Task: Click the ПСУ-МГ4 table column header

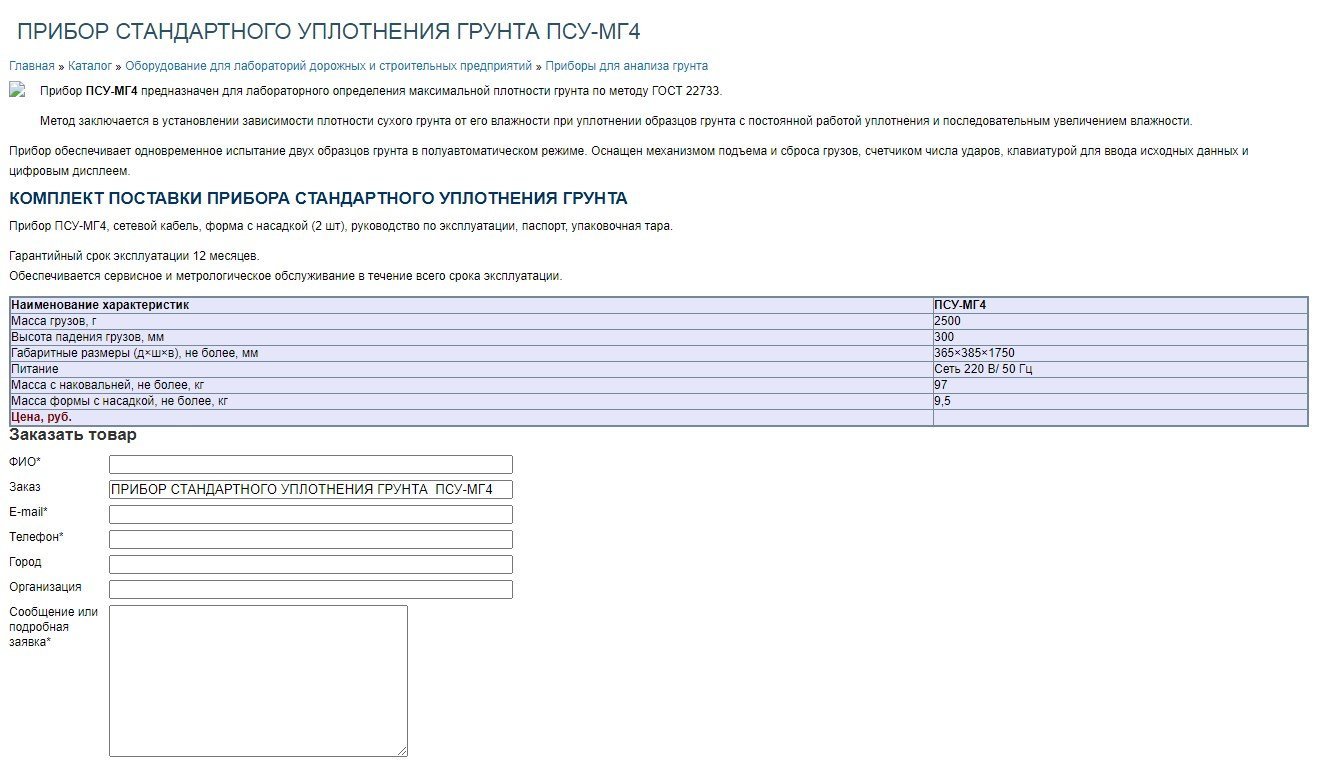Action: 960,305
